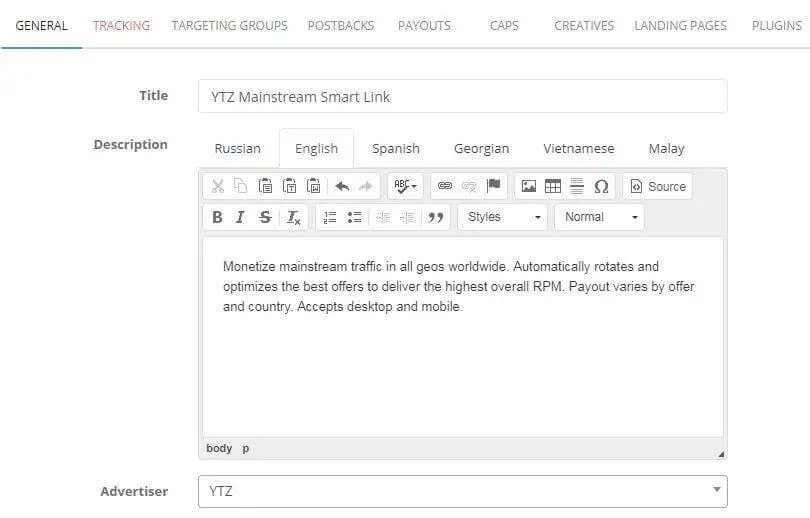Click the strikethrough icon

coord(265,217)
